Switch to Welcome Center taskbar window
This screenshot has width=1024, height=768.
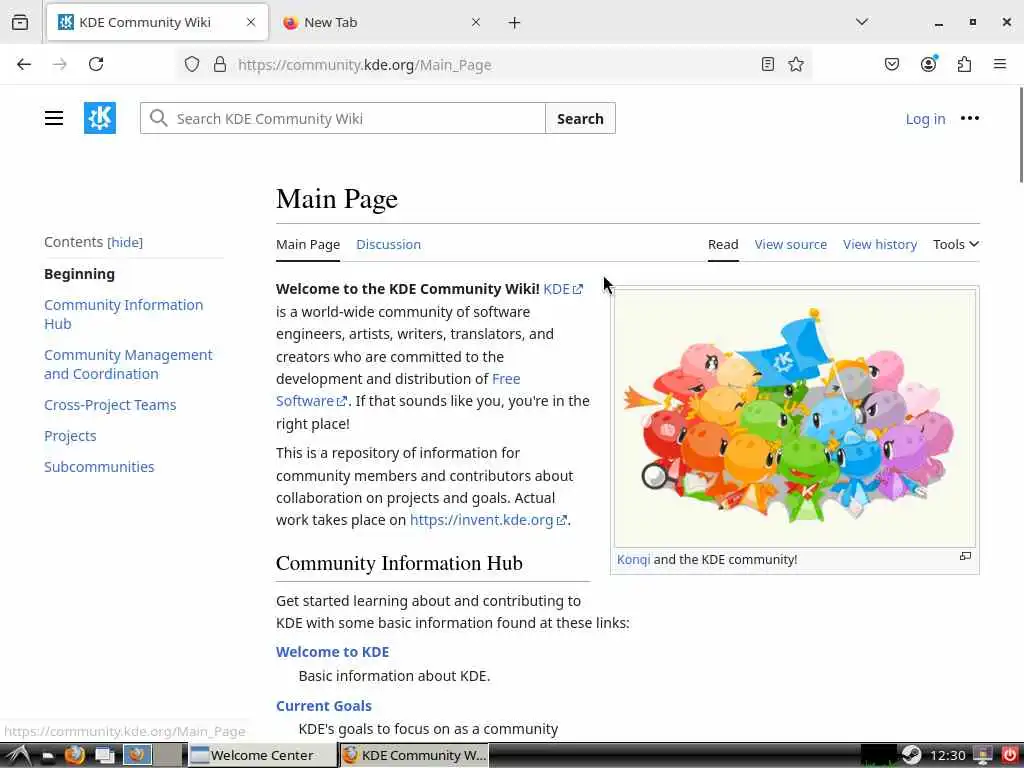tap(261, 756)
